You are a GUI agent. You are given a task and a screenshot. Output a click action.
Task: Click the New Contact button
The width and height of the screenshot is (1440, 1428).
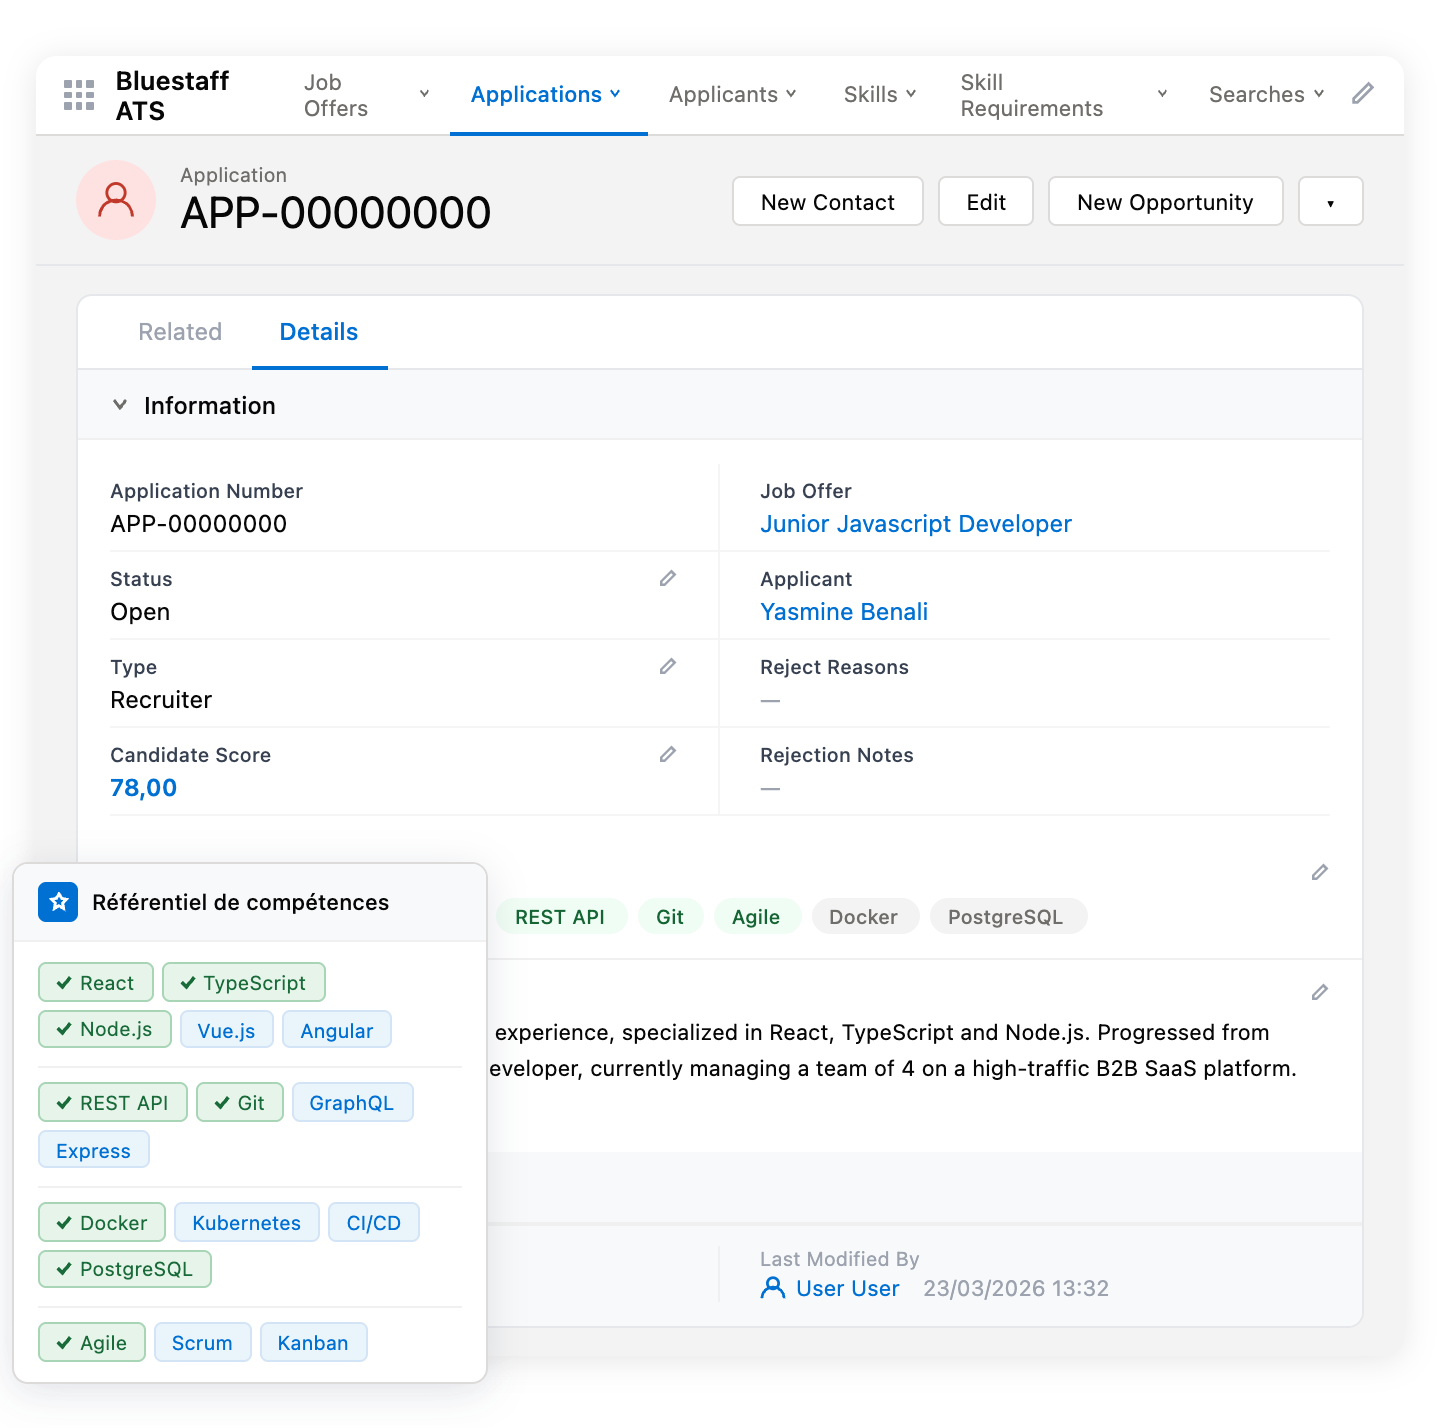tap(827, 201)
